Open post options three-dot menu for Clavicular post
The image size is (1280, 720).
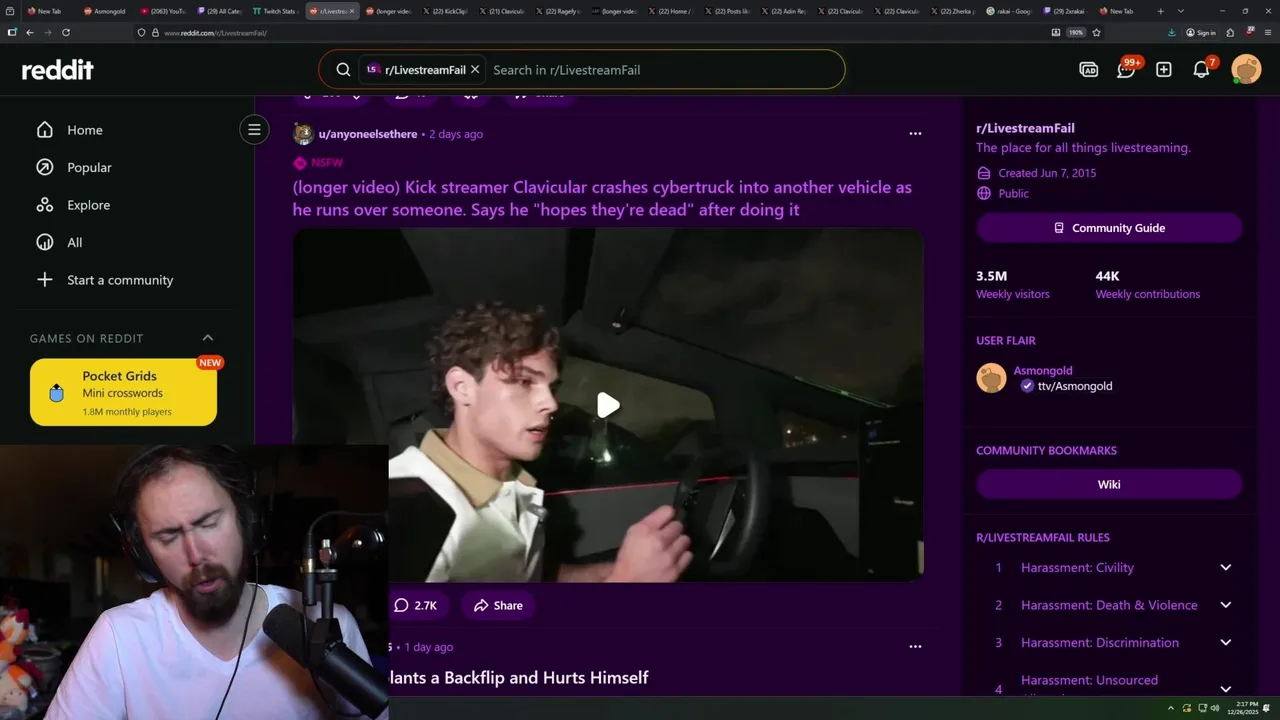915,134
